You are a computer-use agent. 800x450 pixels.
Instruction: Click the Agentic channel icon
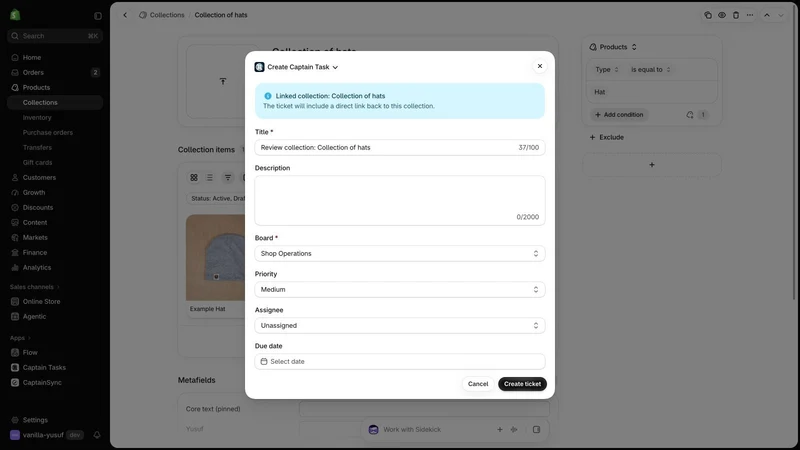(x=15, y=316)
